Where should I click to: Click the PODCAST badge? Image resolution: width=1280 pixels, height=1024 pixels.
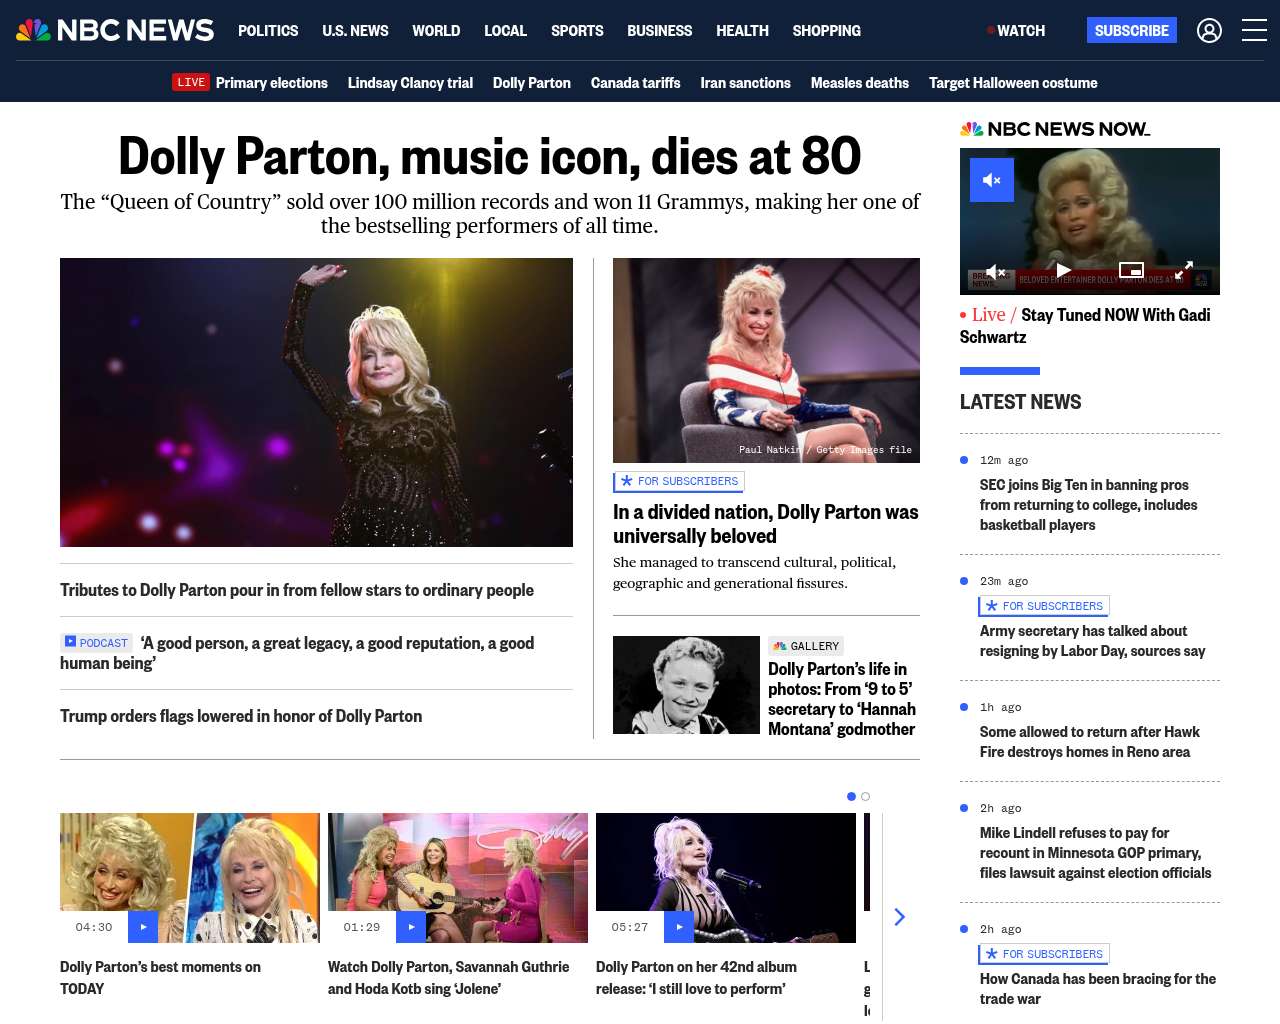click(96, 643)
